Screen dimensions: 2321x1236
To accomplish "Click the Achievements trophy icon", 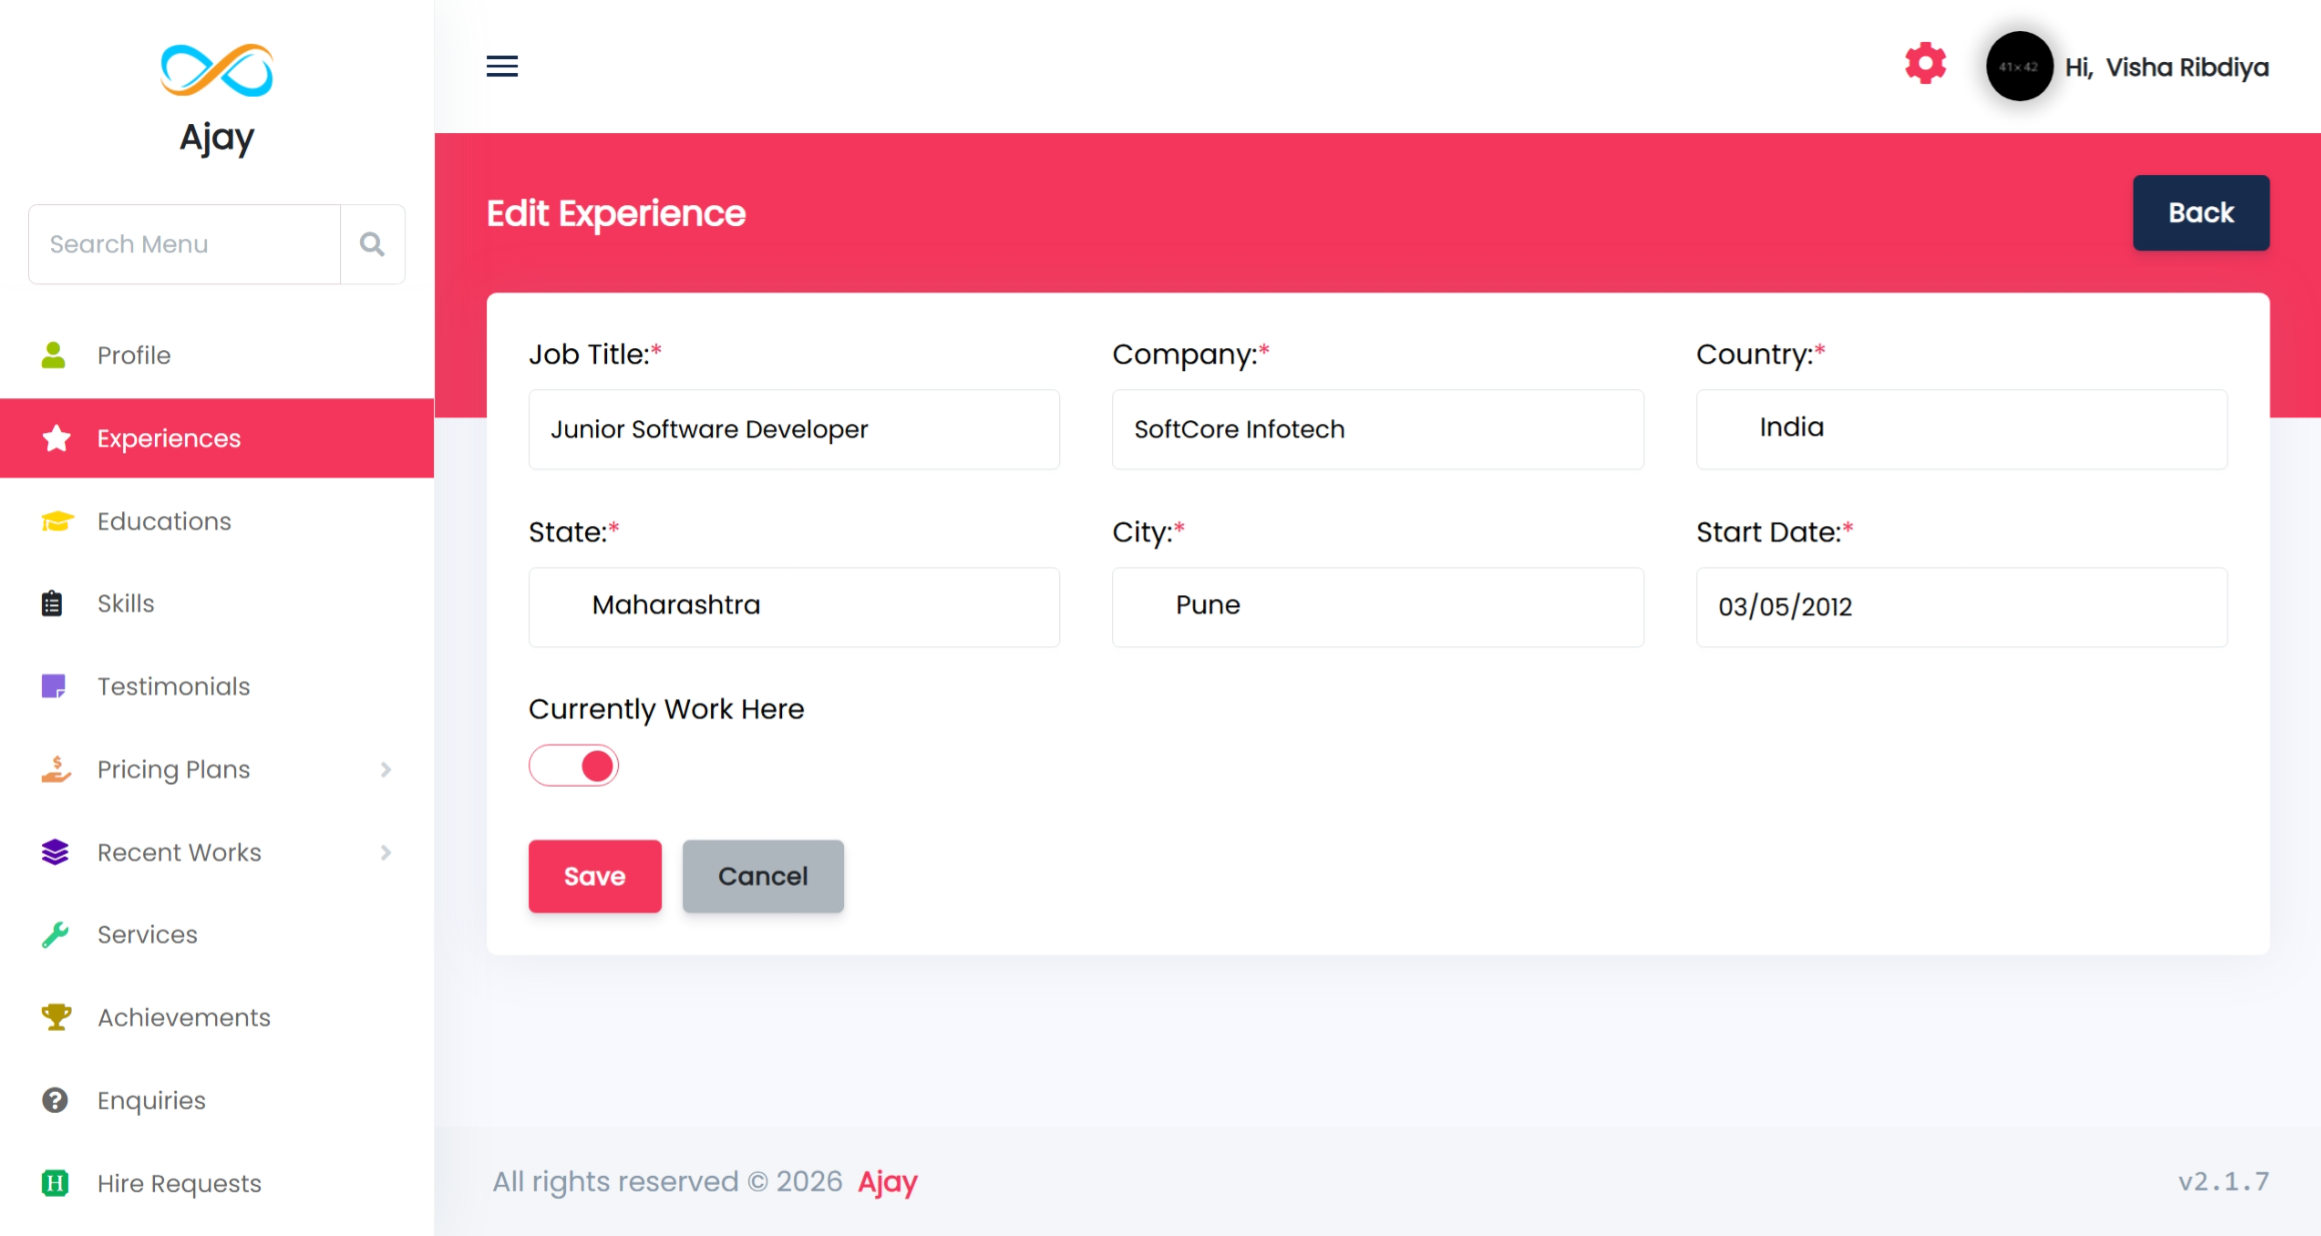I will click(56, 1017).
